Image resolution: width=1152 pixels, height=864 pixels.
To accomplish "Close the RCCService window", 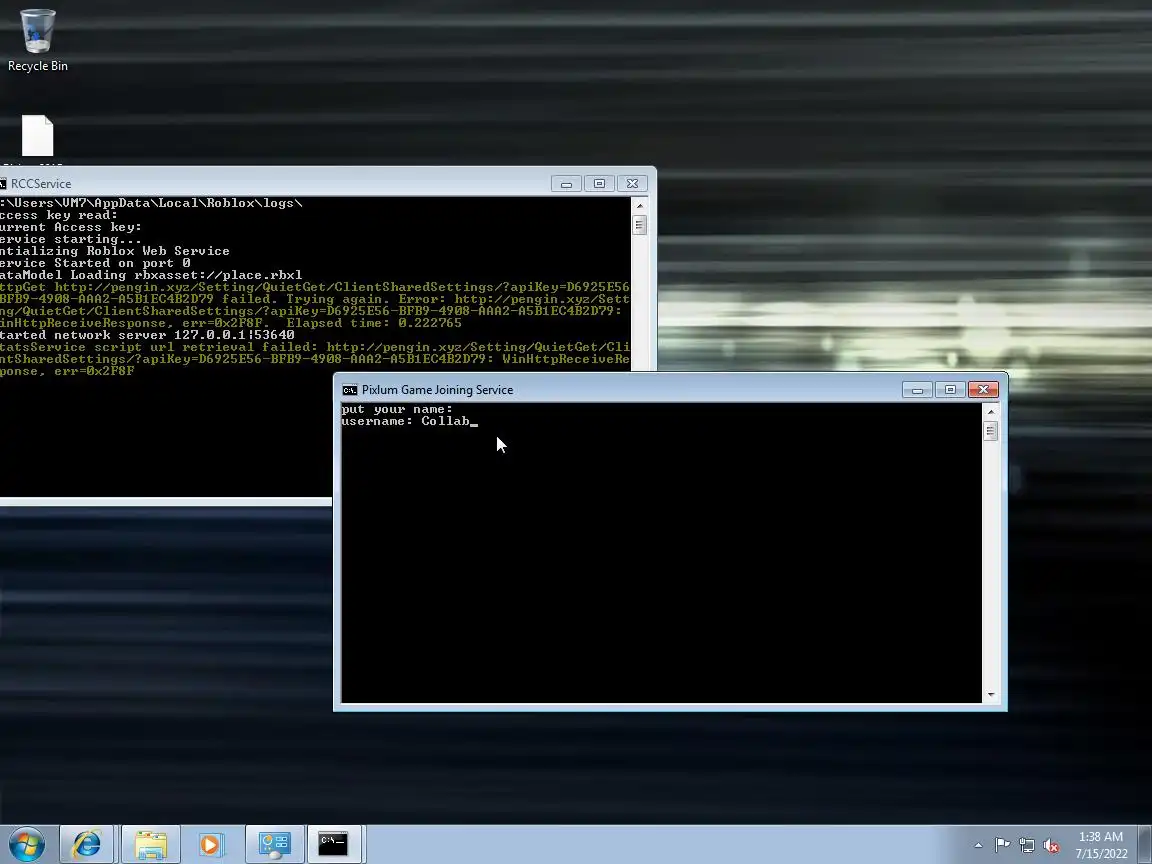I will 632,184.
